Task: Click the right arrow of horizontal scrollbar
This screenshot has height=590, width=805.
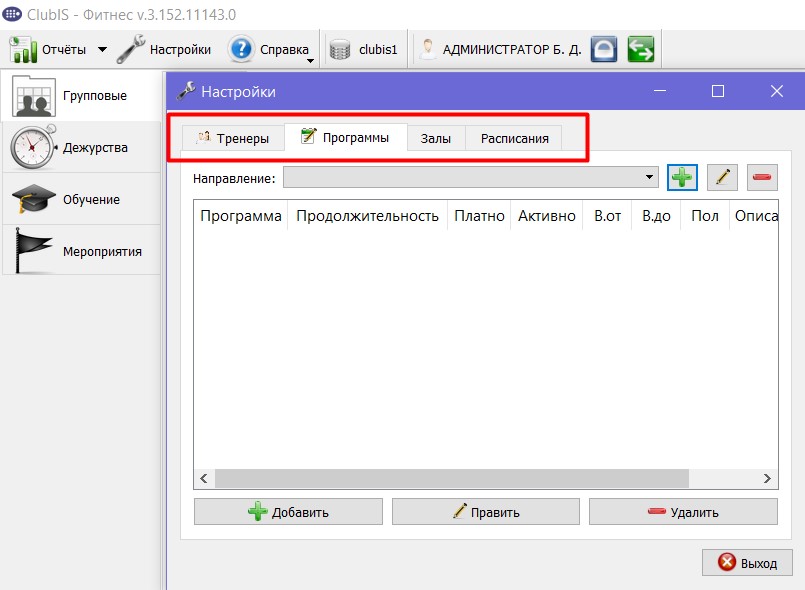Action: [x=767, y=479]
